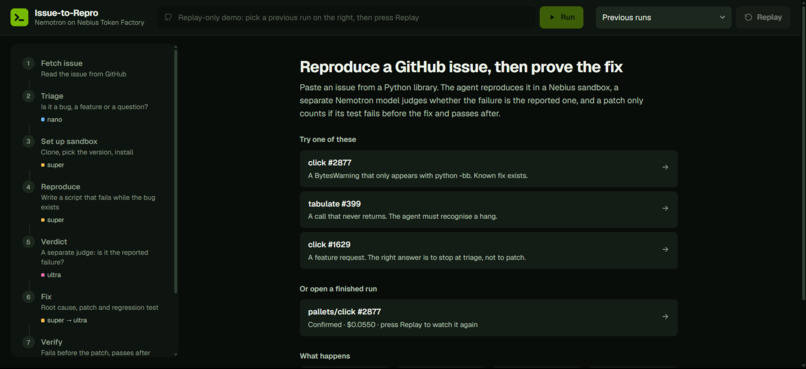Image resolution: width=806 pixels, height=369 pixels.
Task: Click the arrow on the click #1629 card
Action: pos(665,249)
